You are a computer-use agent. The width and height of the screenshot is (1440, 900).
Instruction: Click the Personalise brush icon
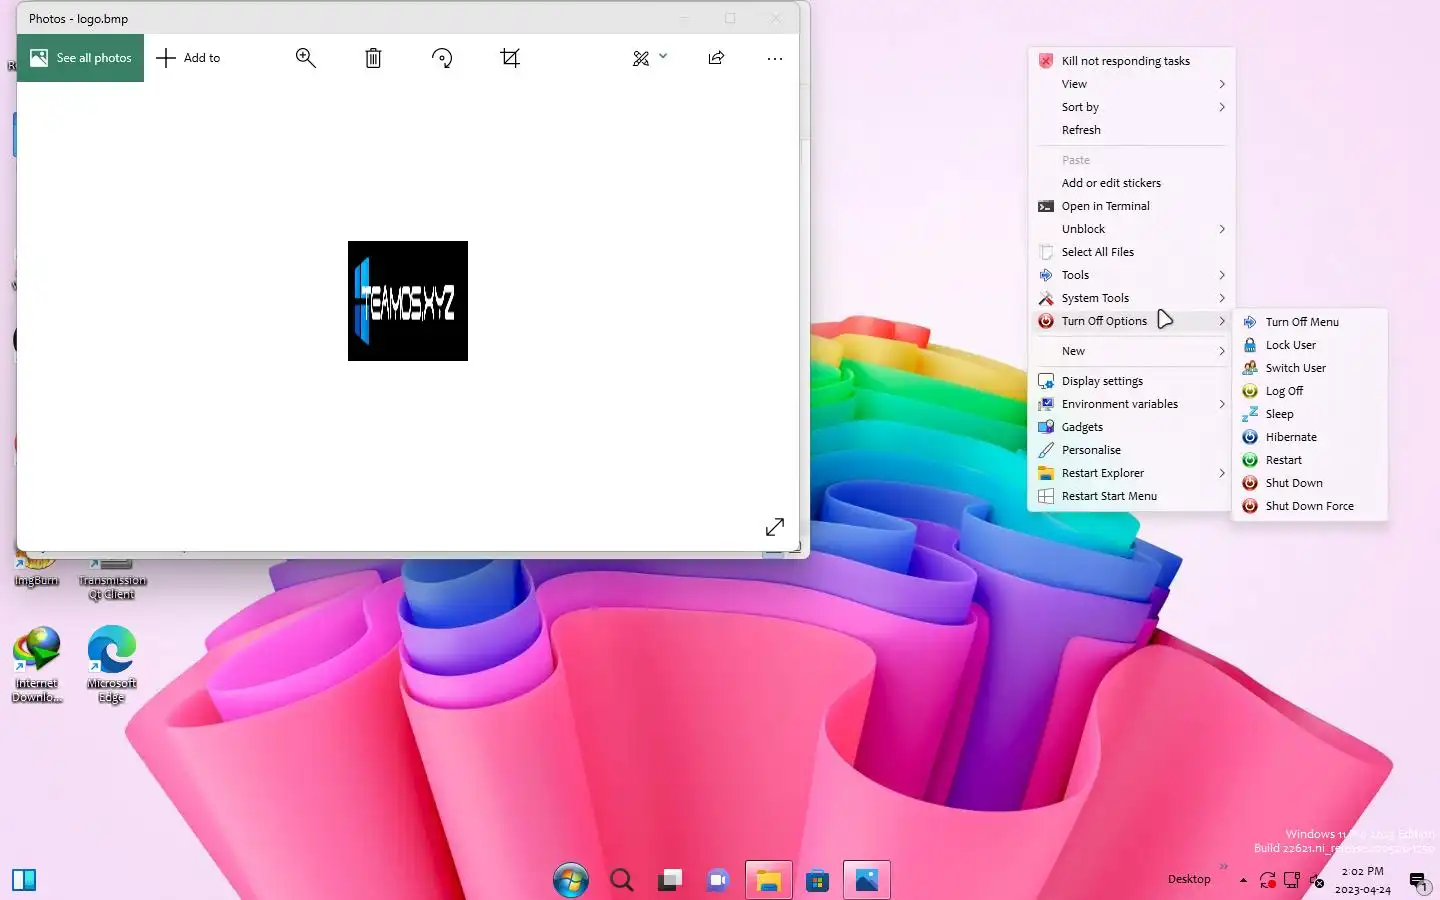1046,450
